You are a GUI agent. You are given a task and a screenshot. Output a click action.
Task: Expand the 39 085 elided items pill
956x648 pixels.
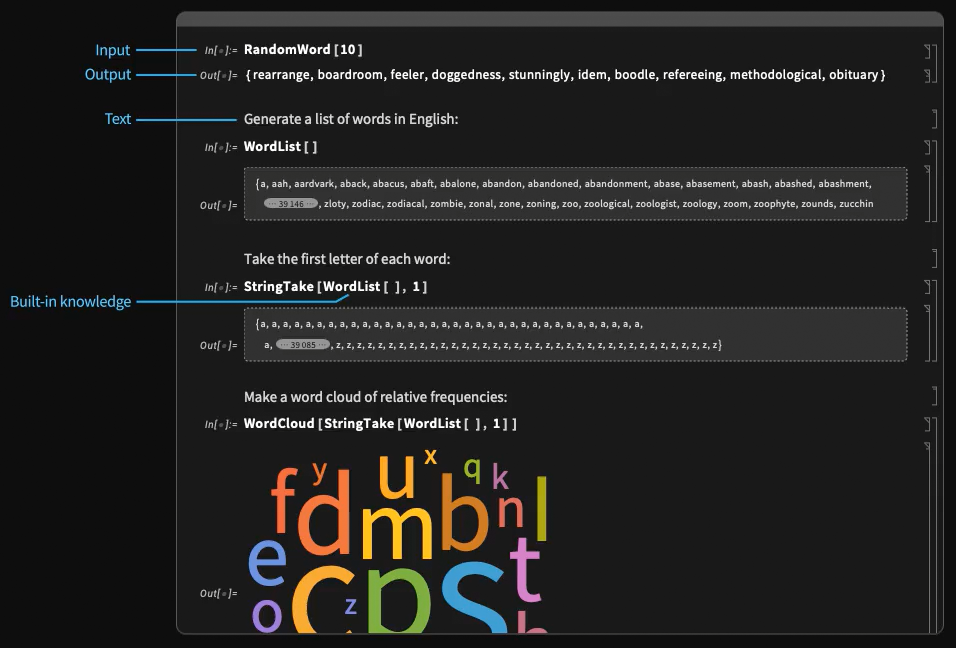click(302, 345)
